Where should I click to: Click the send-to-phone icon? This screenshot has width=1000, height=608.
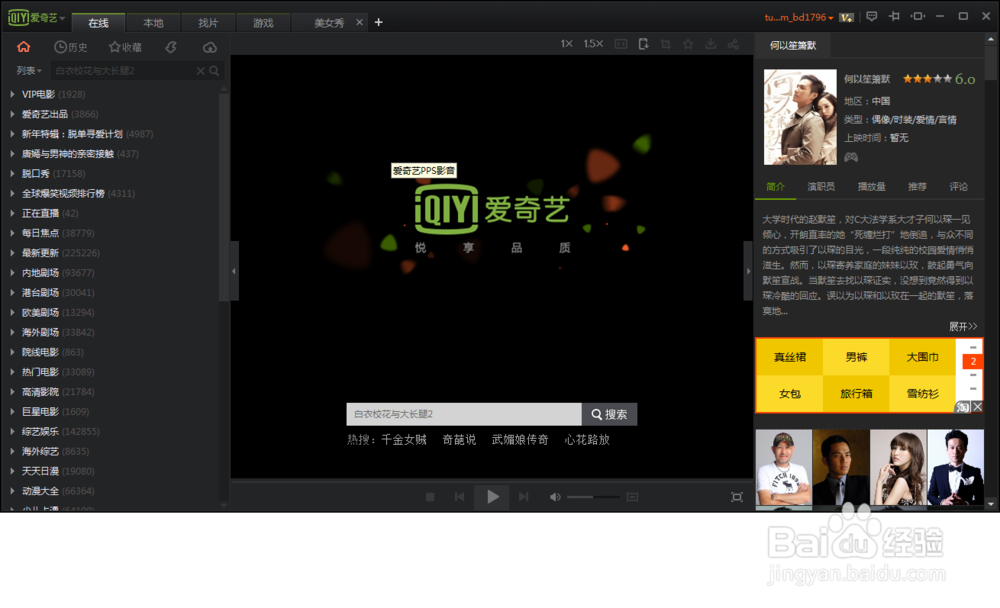[643, 43]
